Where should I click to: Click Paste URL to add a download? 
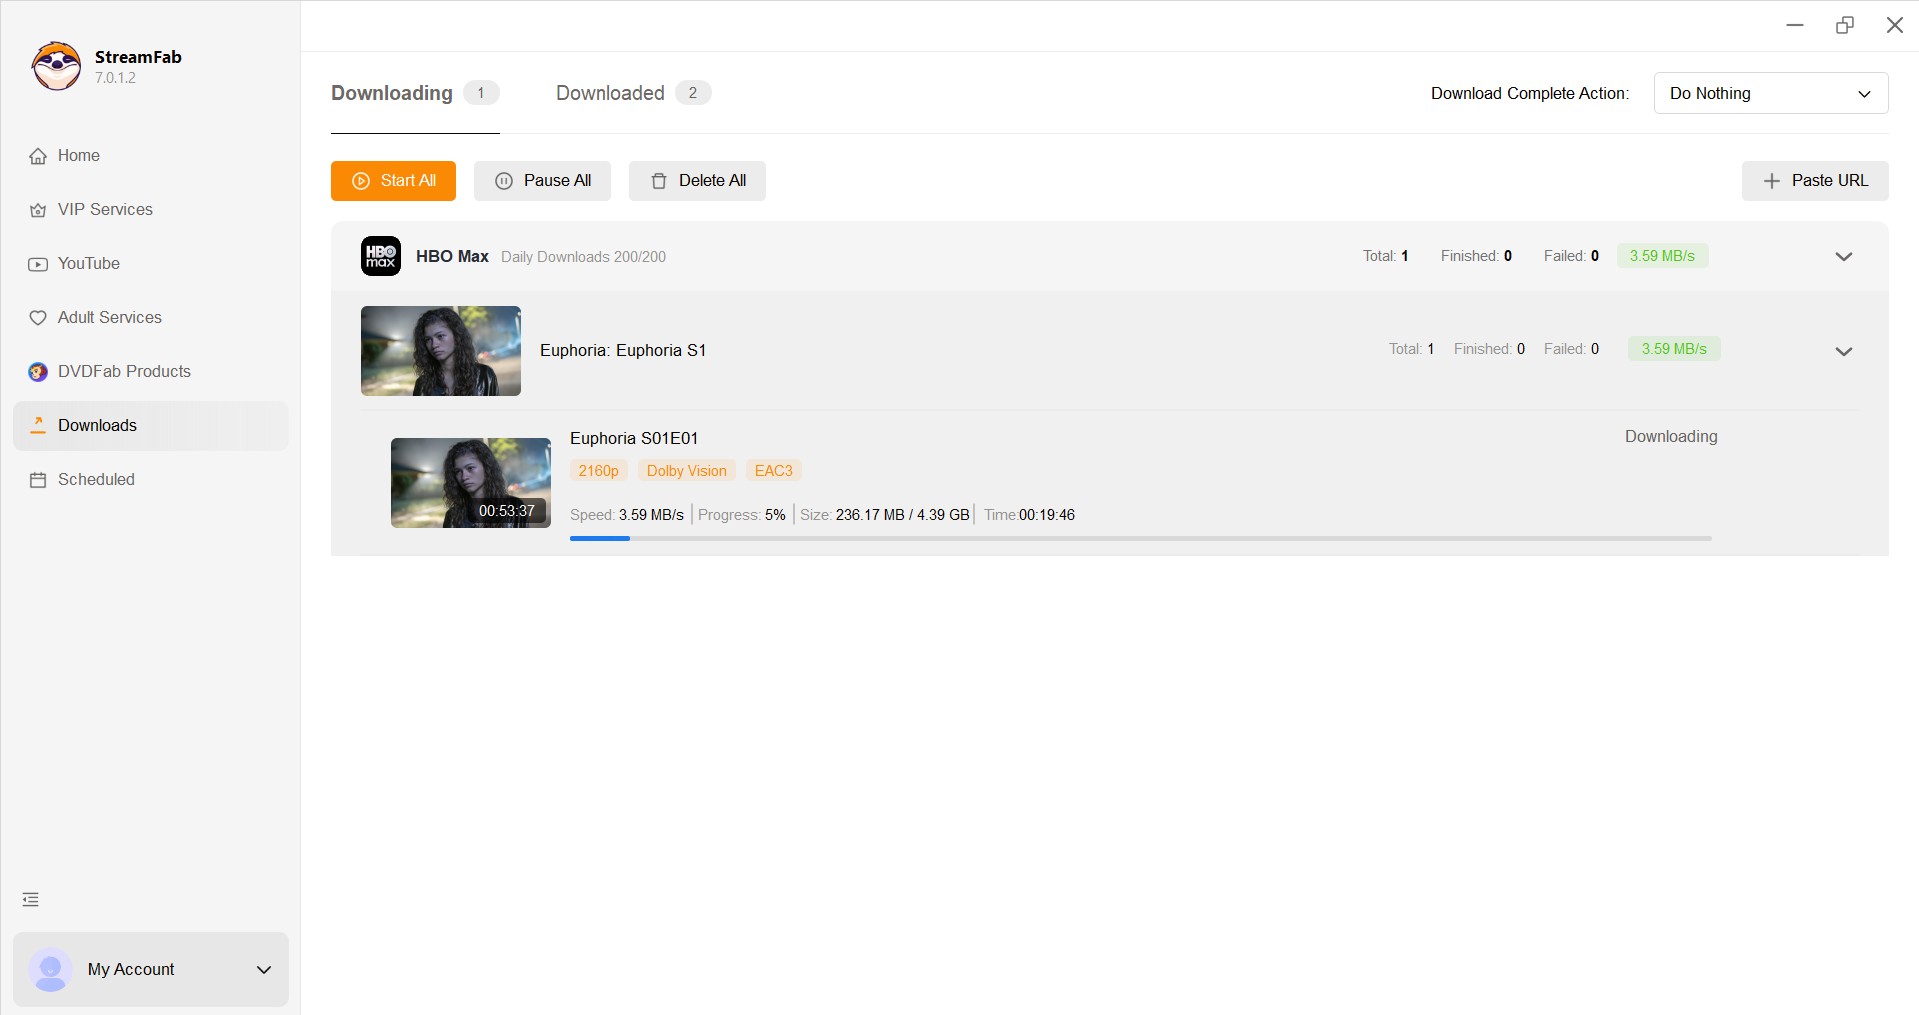[x=1815, y=181]
